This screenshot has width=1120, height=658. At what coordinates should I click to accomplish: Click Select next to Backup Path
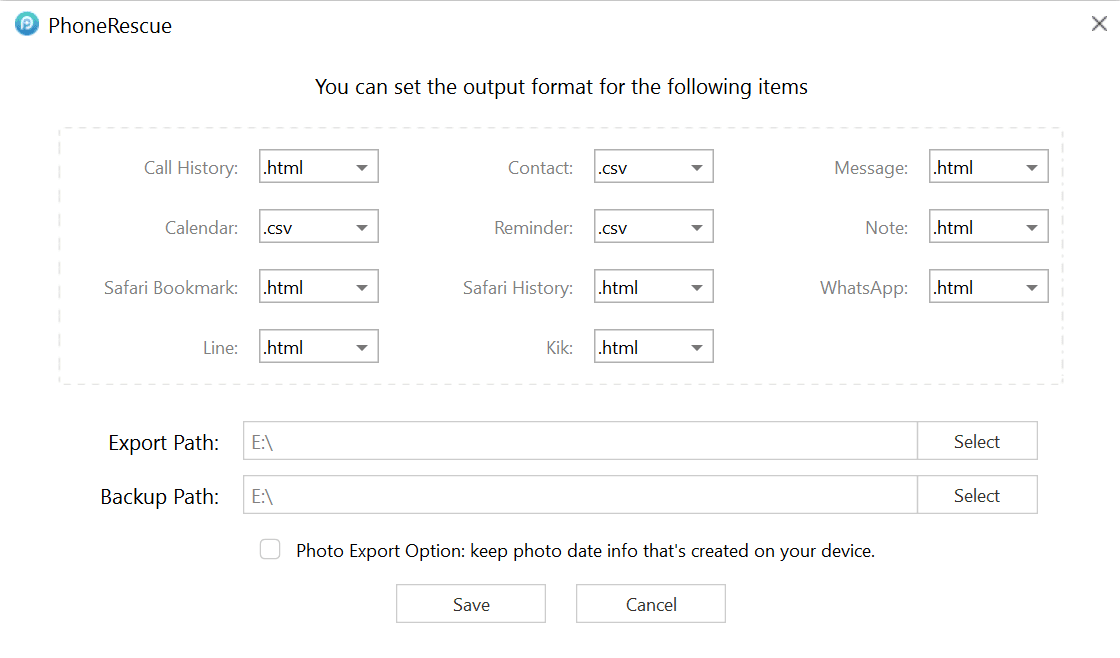(x=977, y=495)
